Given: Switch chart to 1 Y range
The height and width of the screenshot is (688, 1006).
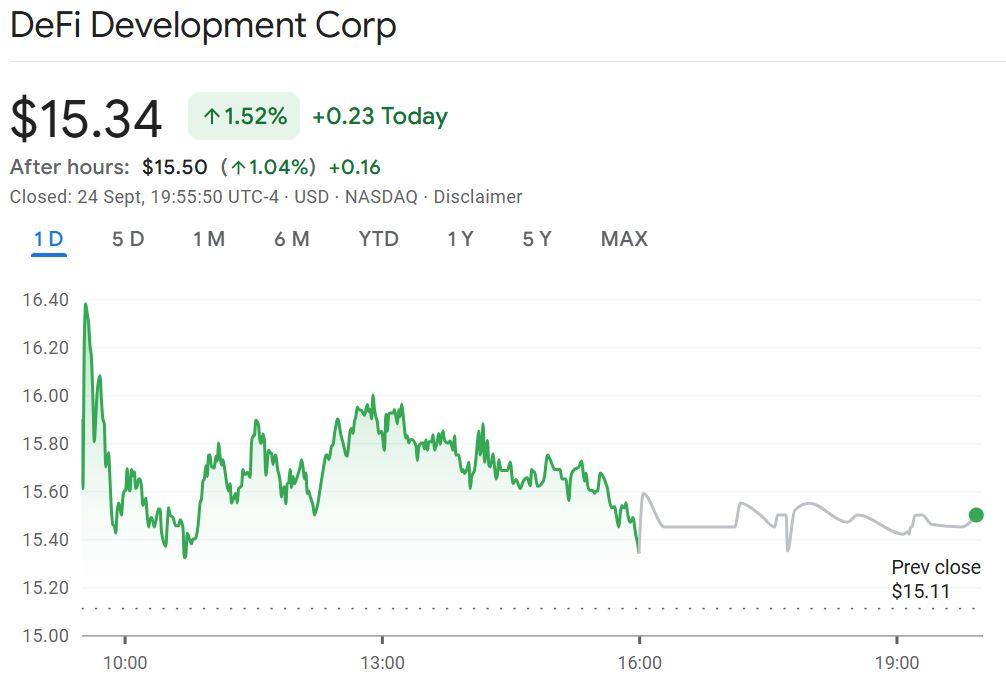Looking at the screenshot, I should (460, 239).
